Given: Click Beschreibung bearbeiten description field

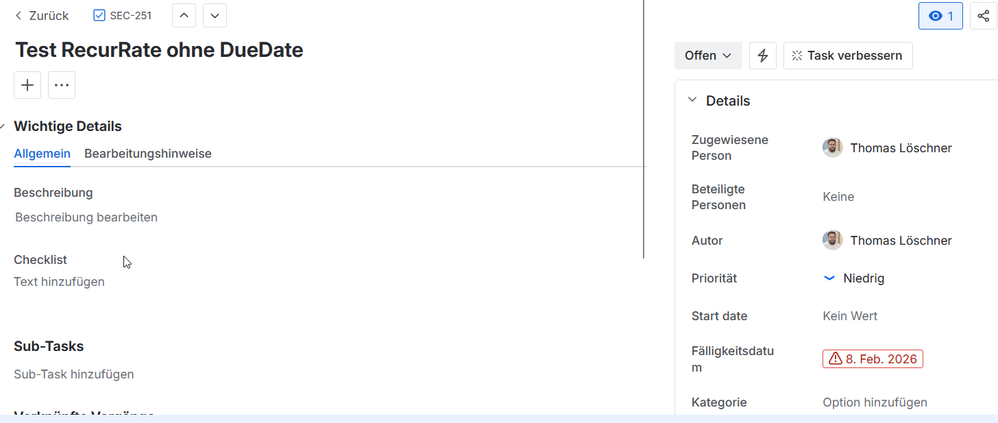Looking at the screenshot, I should (87, 218).
